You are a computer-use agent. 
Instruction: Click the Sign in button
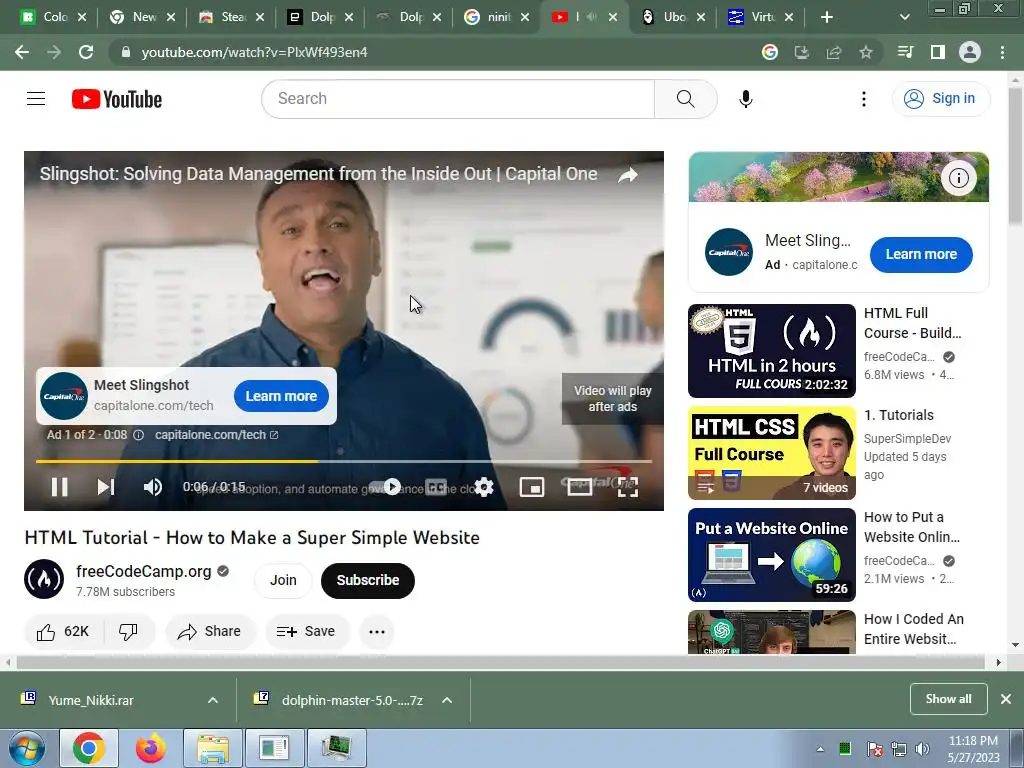pyautogui.click(x=940, y=99)
